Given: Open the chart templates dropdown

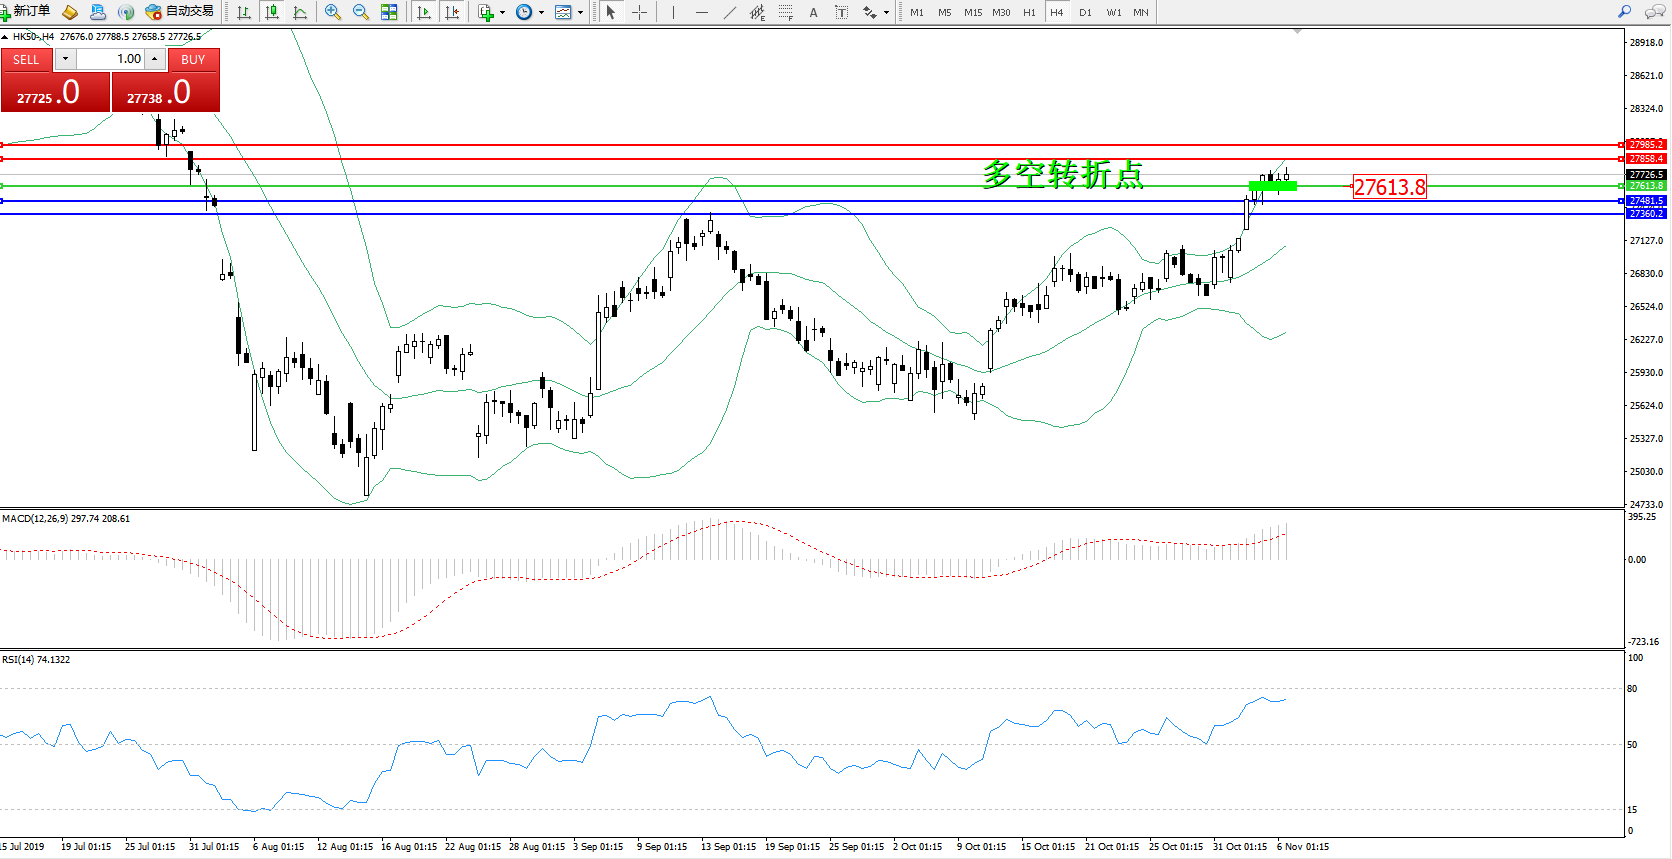Looking at the screenshot, I should click(580, 12).
